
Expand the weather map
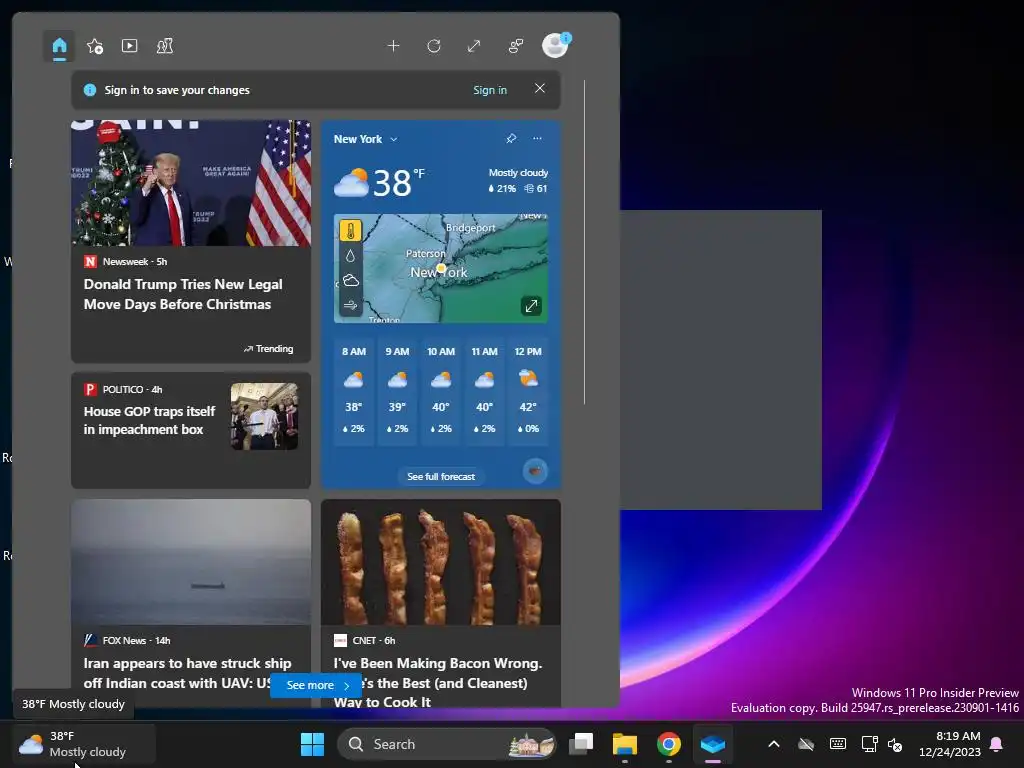[531, 306]
